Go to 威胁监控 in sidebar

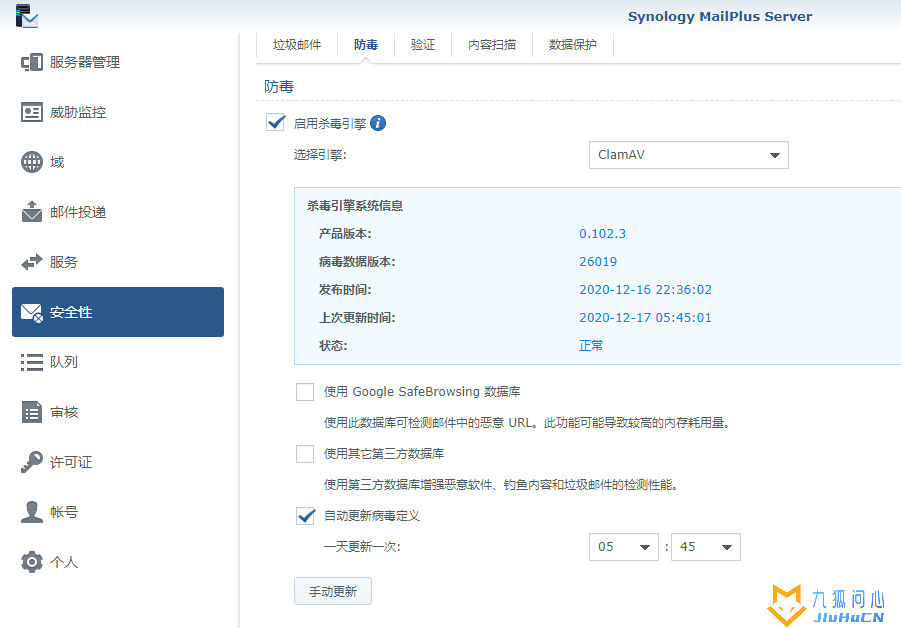118,112
